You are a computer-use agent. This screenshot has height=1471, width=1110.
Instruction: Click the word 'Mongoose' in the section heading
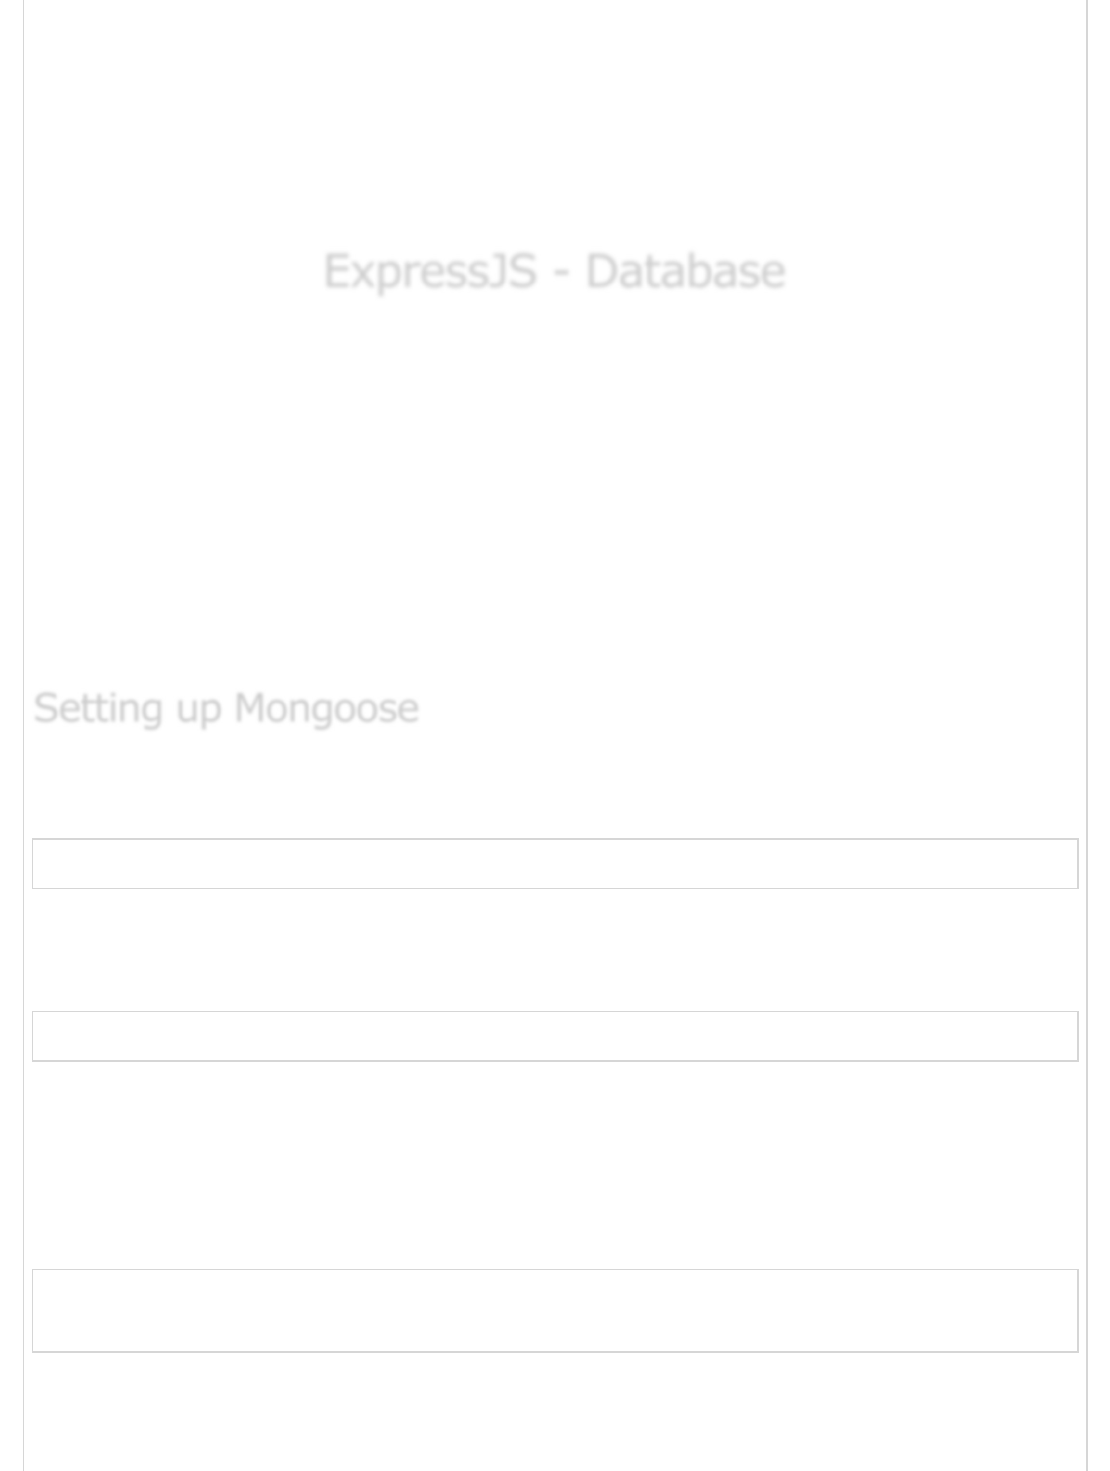[326, 708]
